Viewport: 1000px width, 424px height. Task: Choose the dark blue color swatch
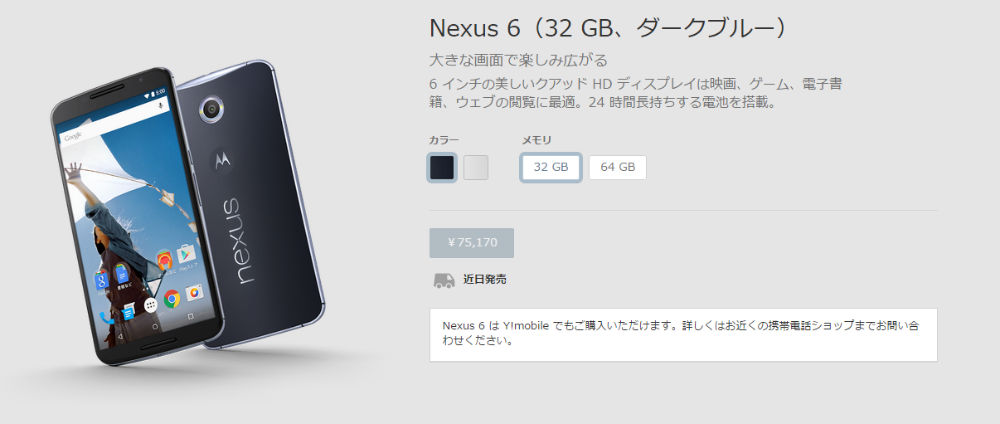click(x=442, y=168)
